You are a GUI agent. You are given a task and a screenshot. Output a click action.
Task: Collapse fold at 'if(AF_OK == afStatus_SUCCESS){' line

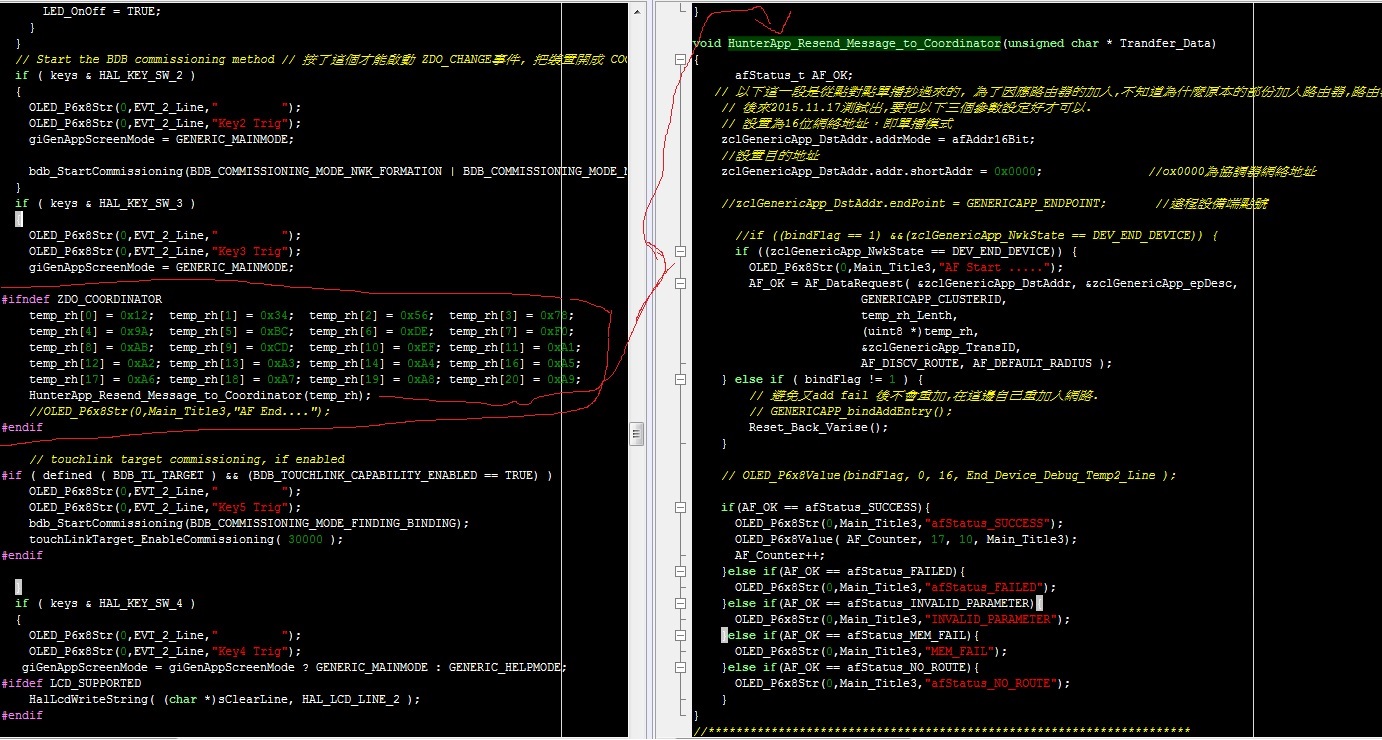681,507
